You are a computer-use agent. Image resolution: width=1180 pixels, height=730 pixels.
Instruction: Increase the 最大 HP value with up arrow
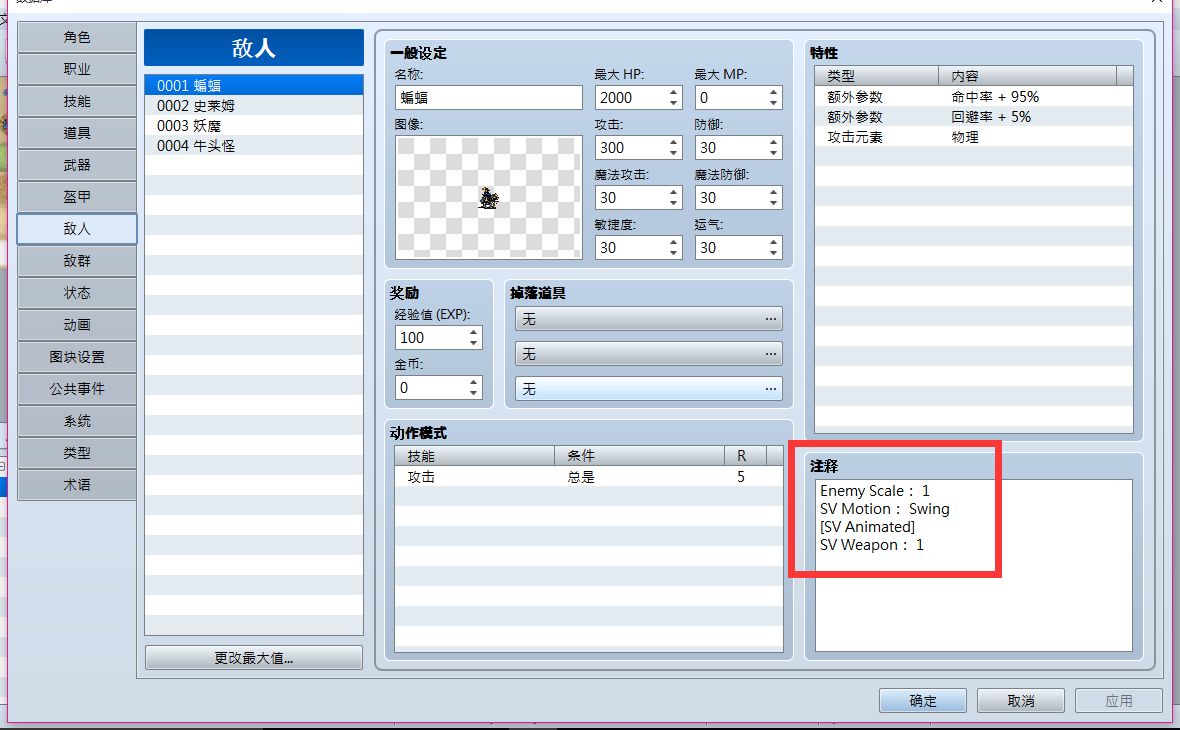tap(674, 93)
